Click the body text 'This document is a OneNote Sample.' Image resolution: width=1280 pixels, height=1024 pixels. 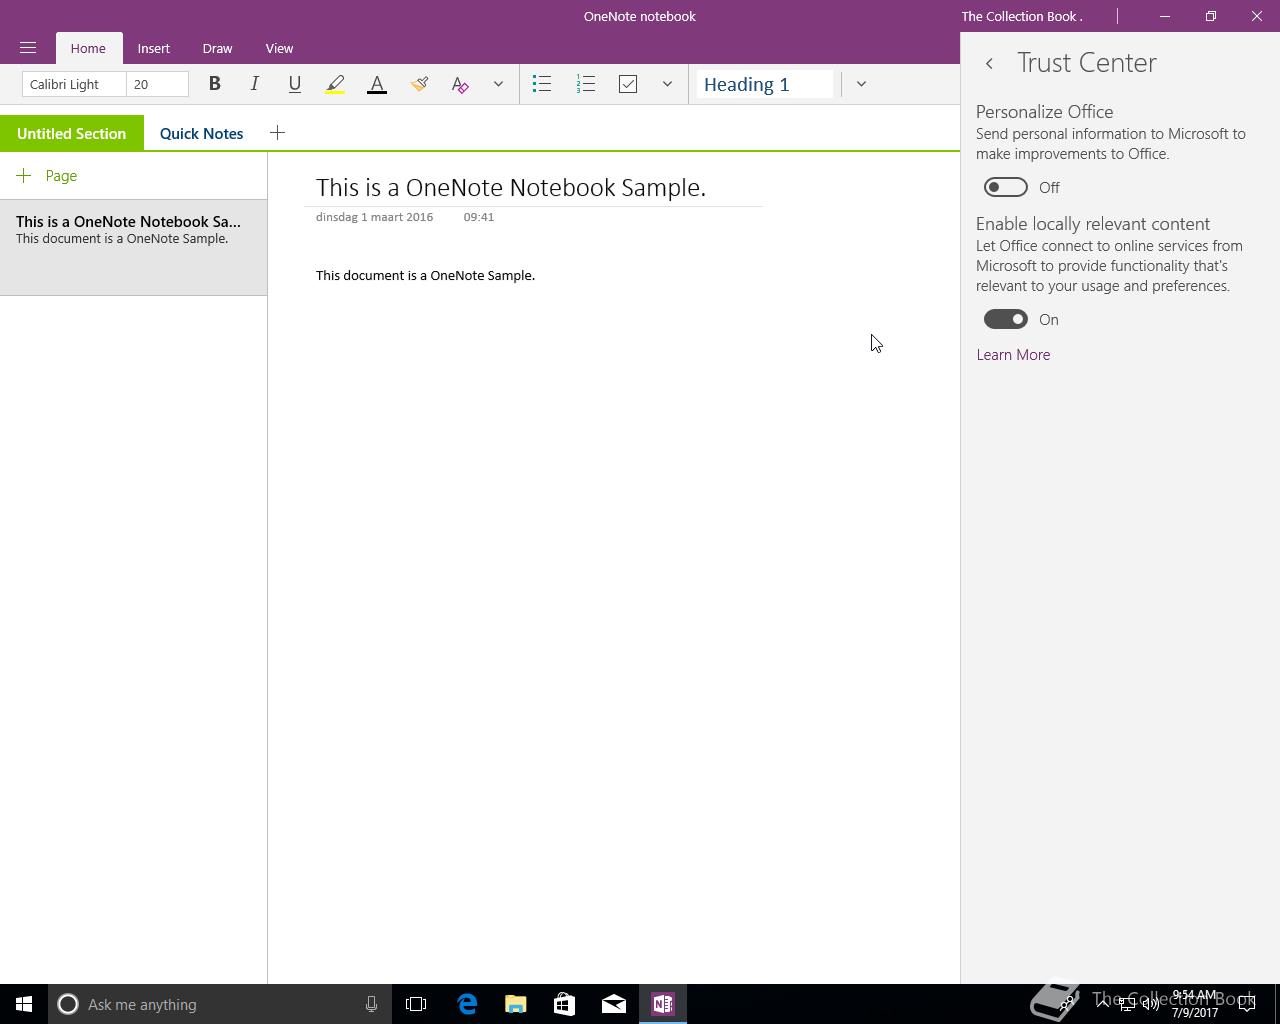[x=425, y=275]
